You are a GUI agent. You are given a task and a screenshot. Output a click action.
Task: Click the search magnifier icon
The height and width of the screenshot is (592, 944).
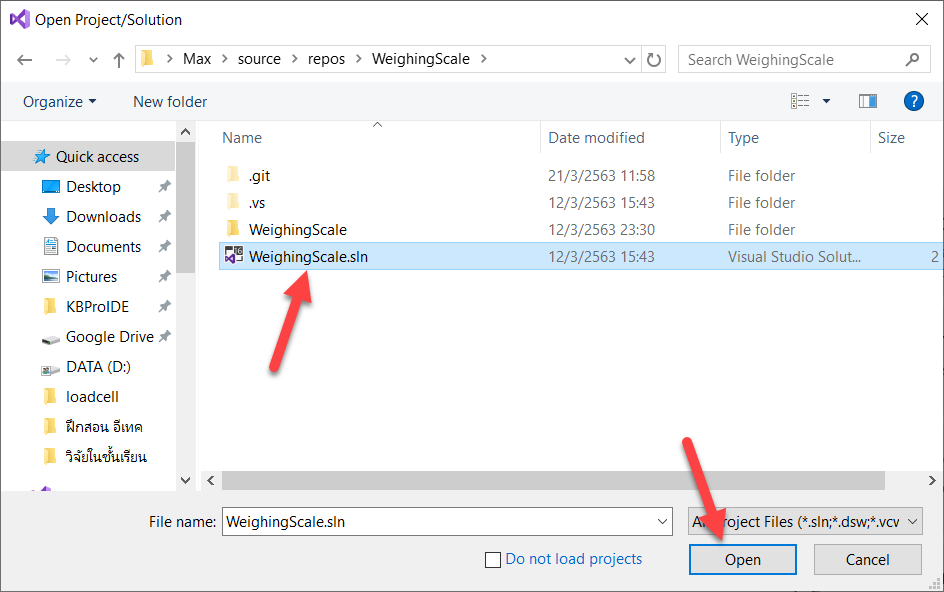912,60
